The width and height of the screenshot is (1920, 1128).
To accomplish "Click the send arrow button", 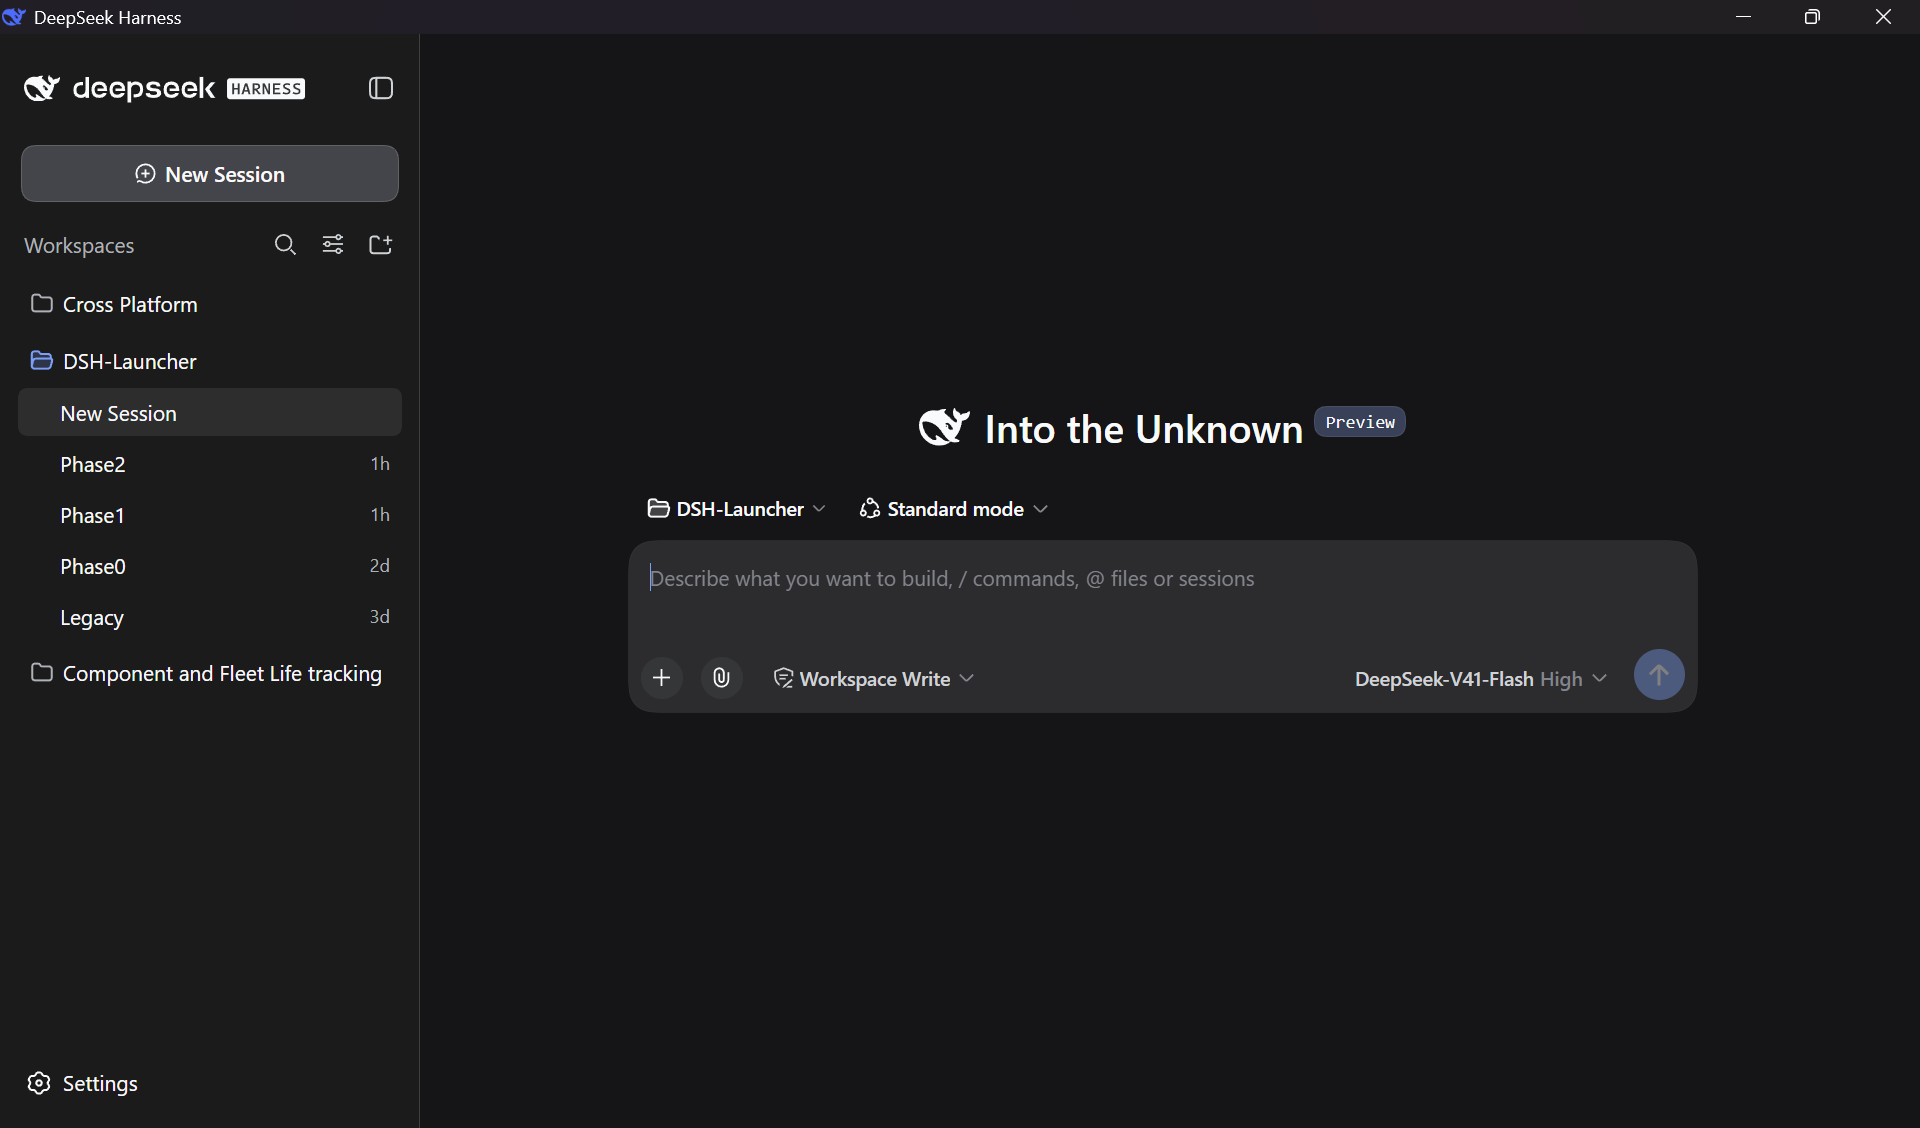I will [1659, 675].
